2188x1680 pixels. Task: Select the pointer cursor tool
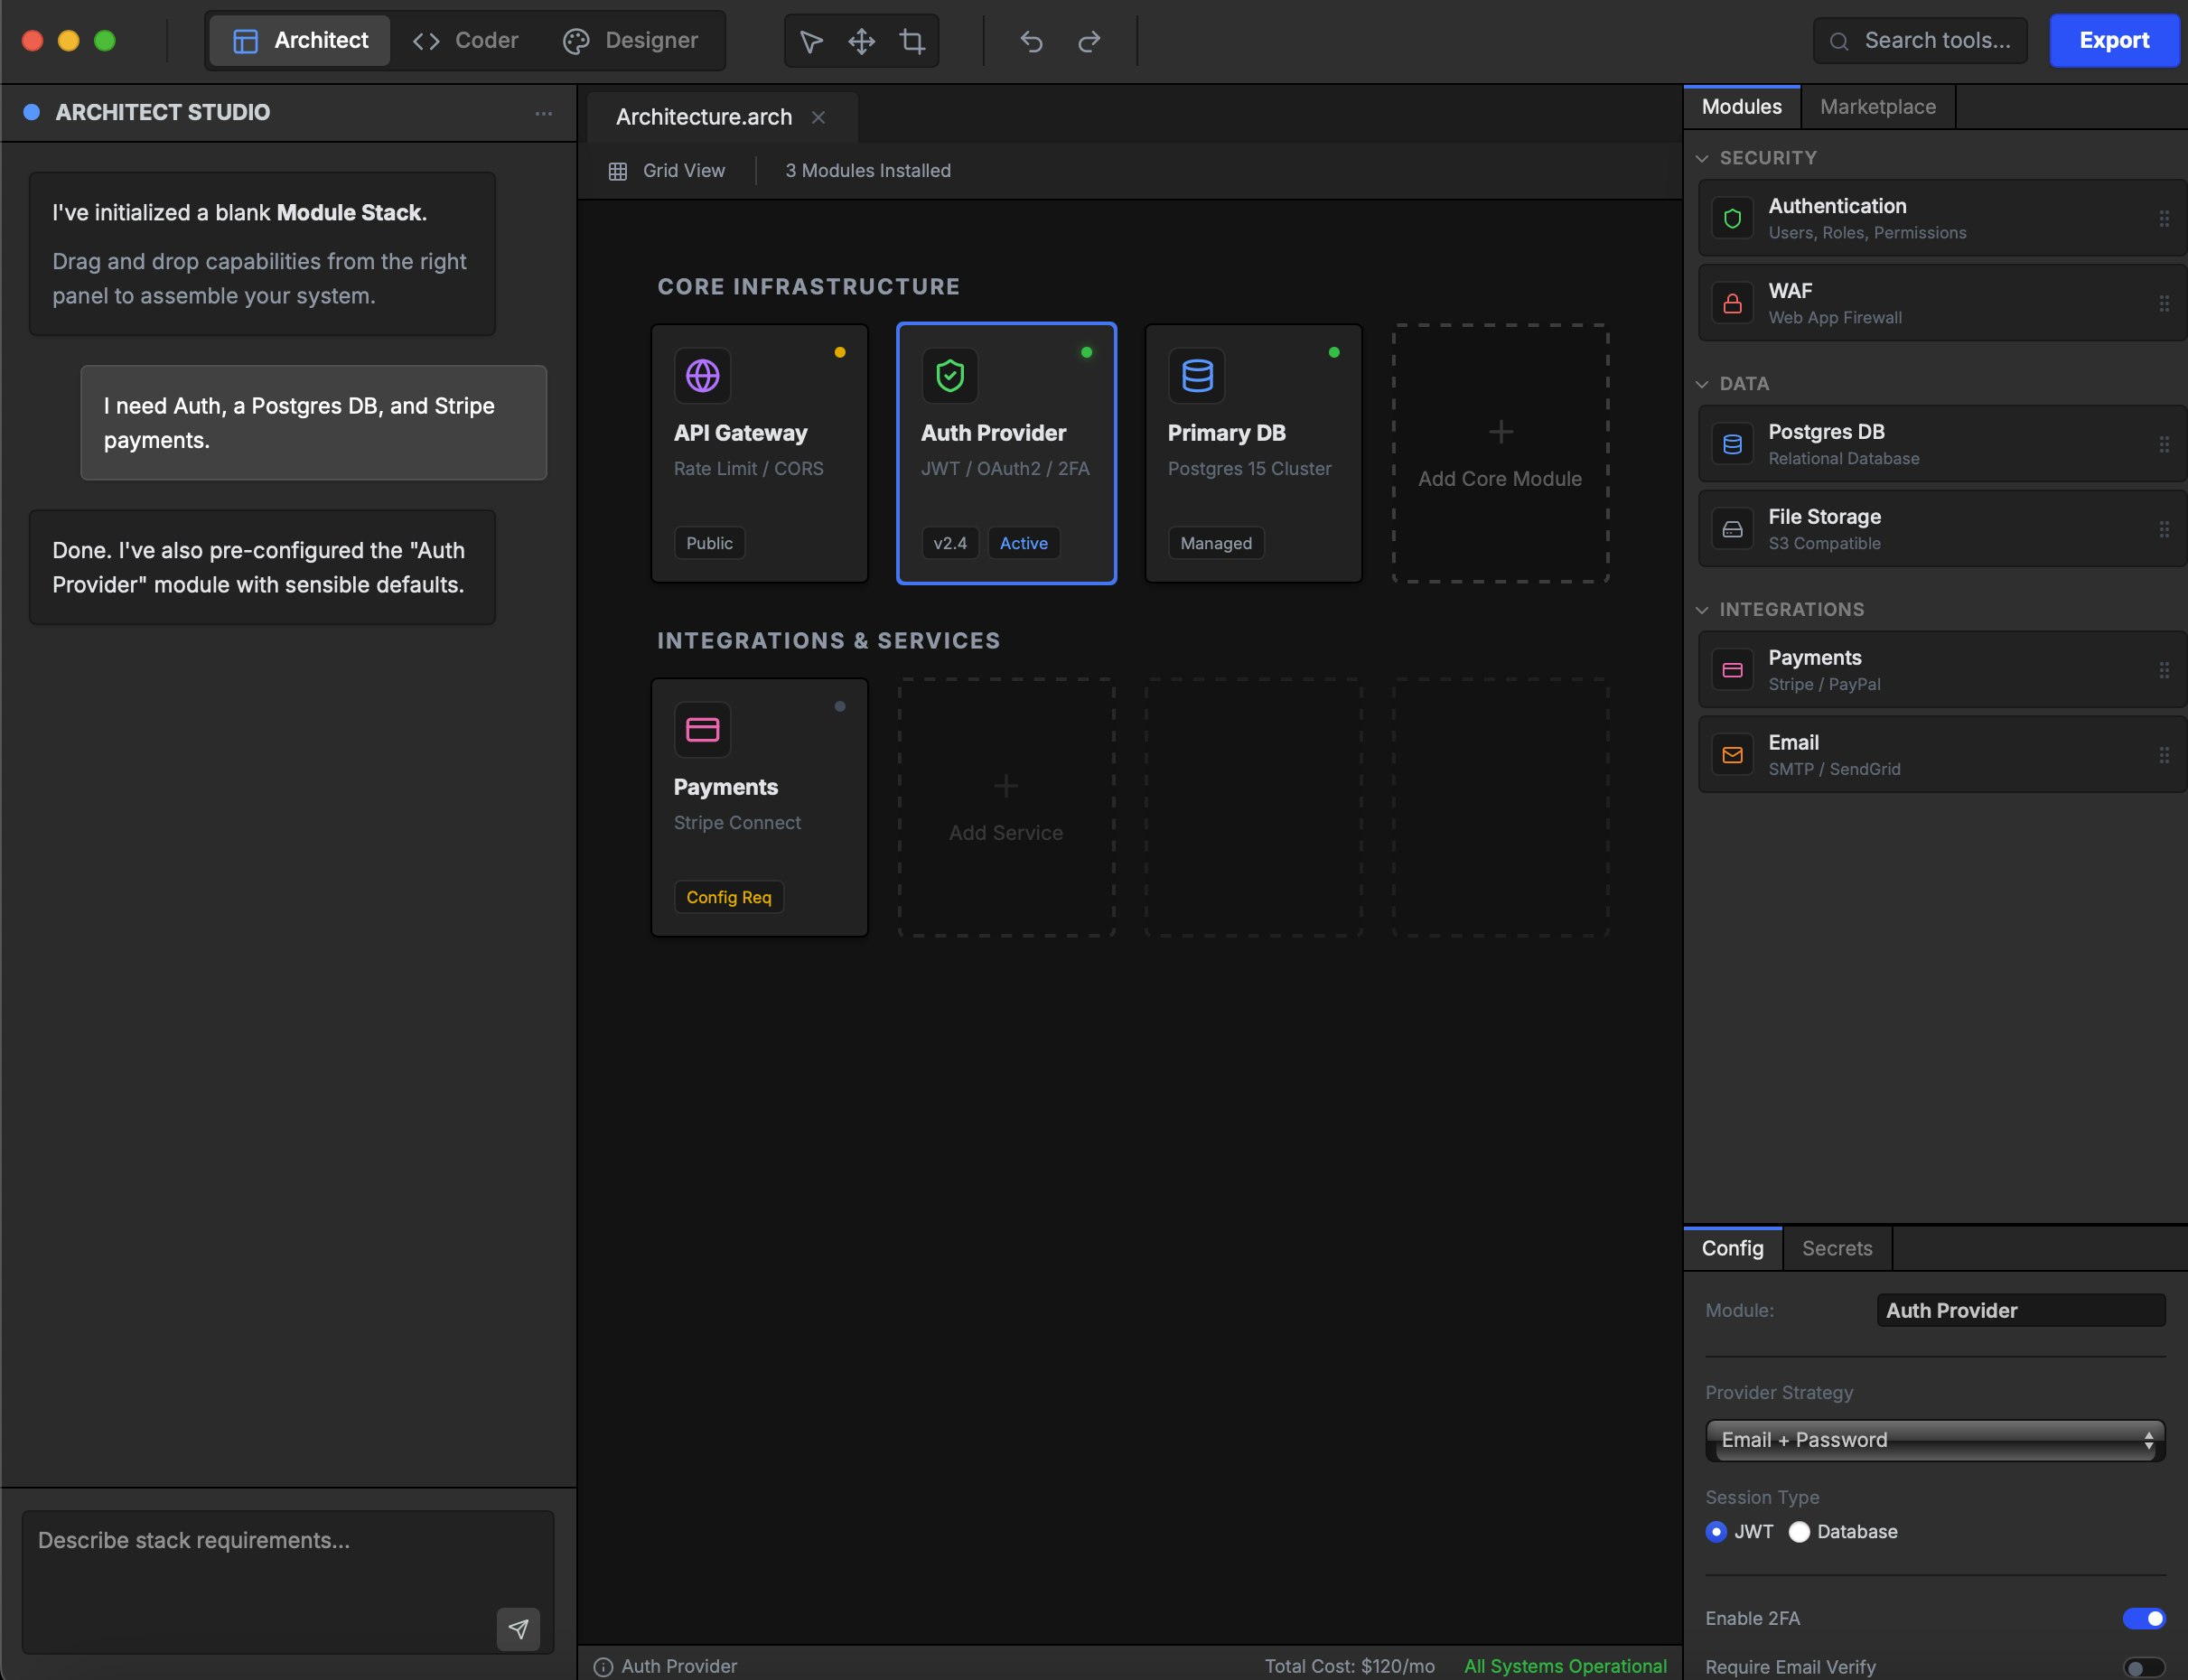tap(811, 41)
